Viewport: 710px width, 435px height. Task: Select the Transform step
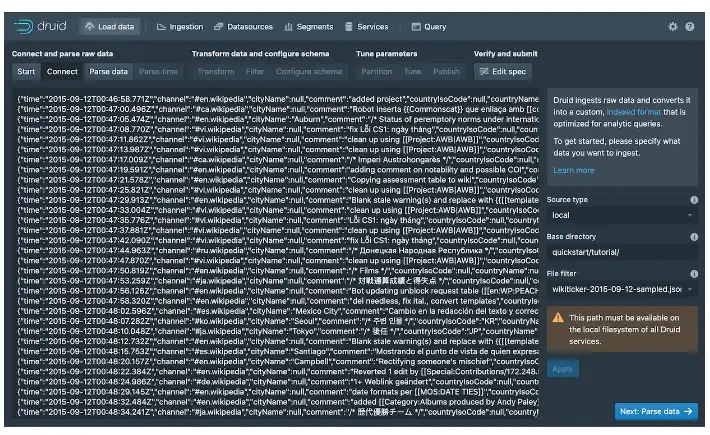pyautogui.click(x=216, y=72)
